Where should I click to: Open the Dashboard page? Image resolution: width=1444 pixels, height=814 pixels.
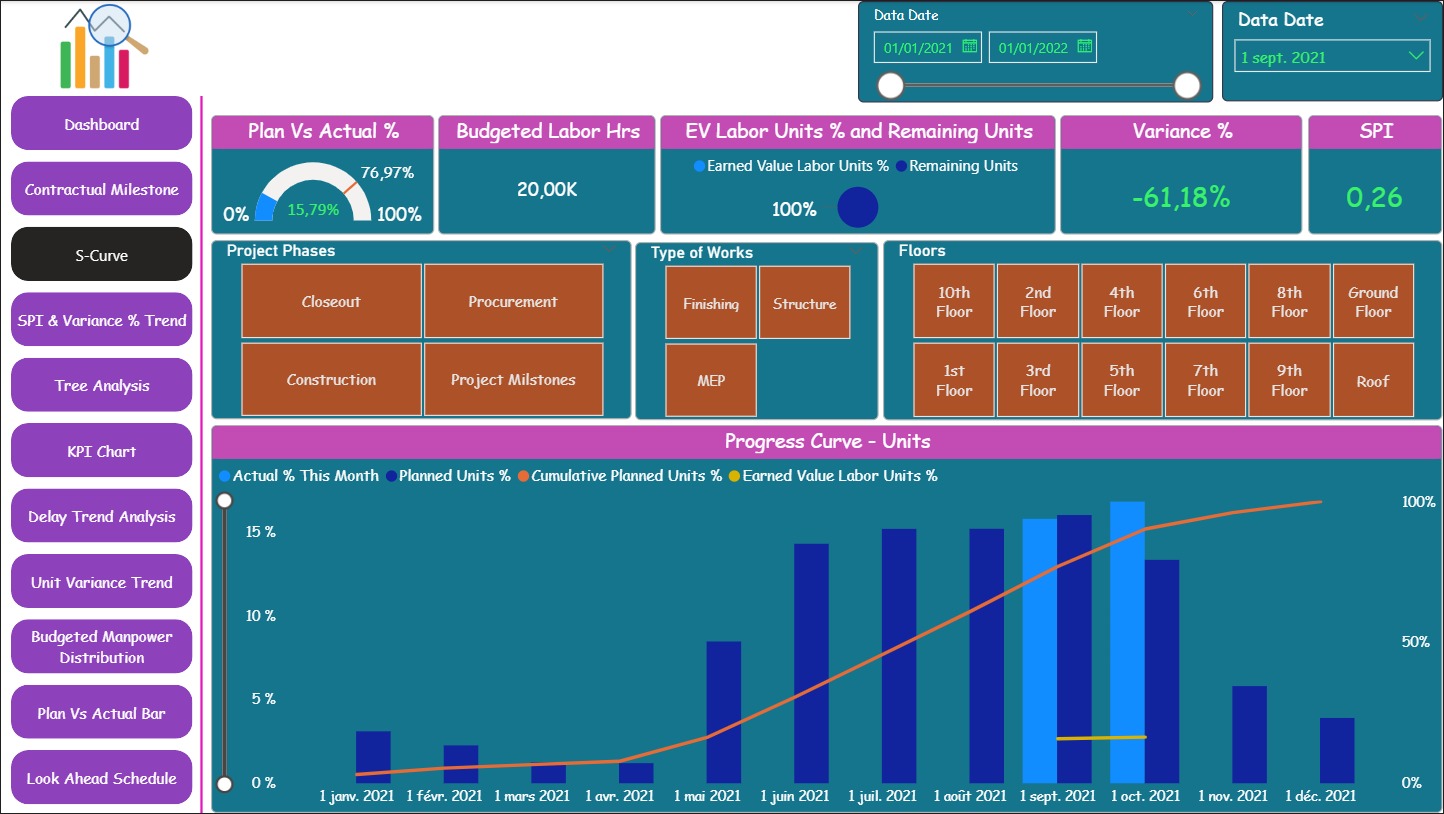pos(101,124)
